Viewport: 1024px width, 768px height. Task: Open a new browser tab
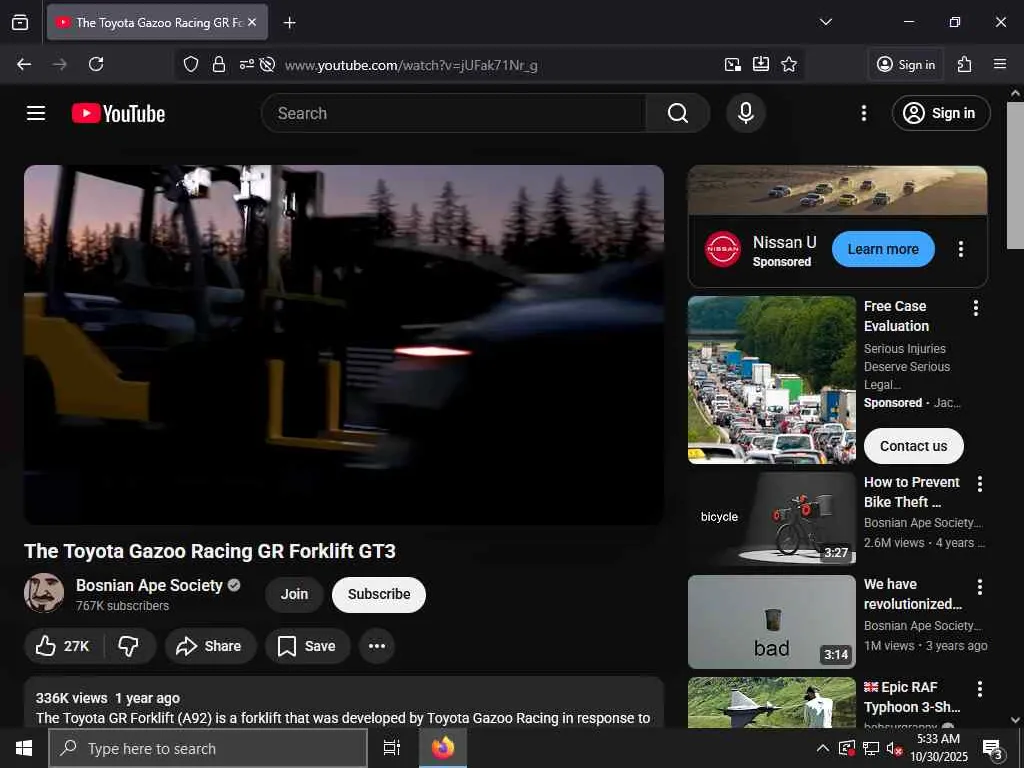tap(289, 23)
